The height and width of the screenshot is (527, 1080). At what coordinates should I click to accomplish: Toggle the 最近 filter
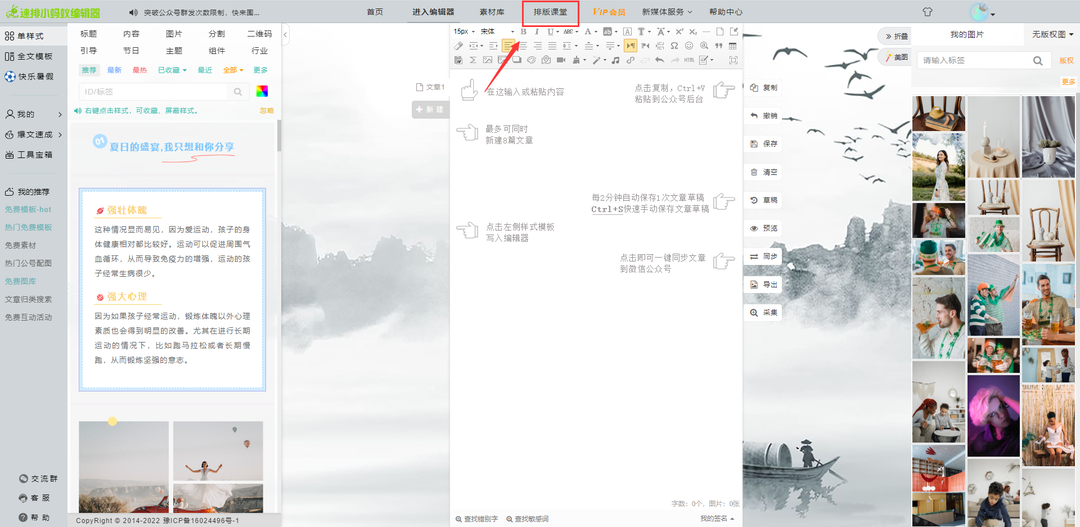205,70
